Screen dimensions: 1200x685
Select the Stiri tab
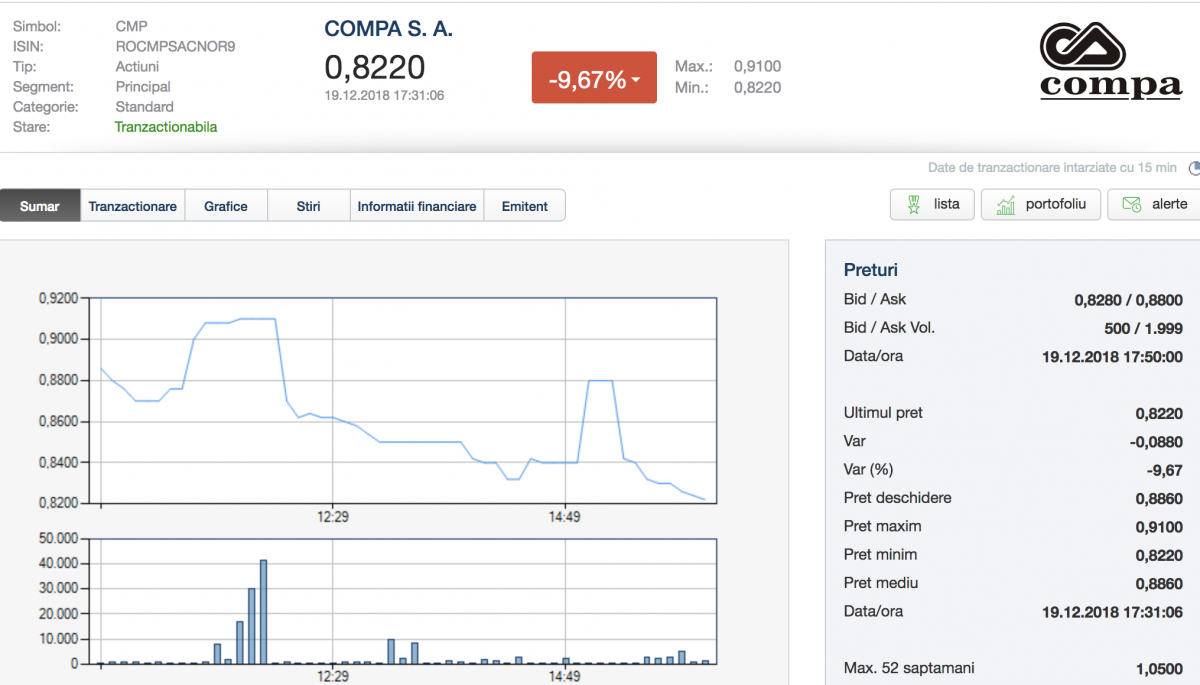pos(308,206)
